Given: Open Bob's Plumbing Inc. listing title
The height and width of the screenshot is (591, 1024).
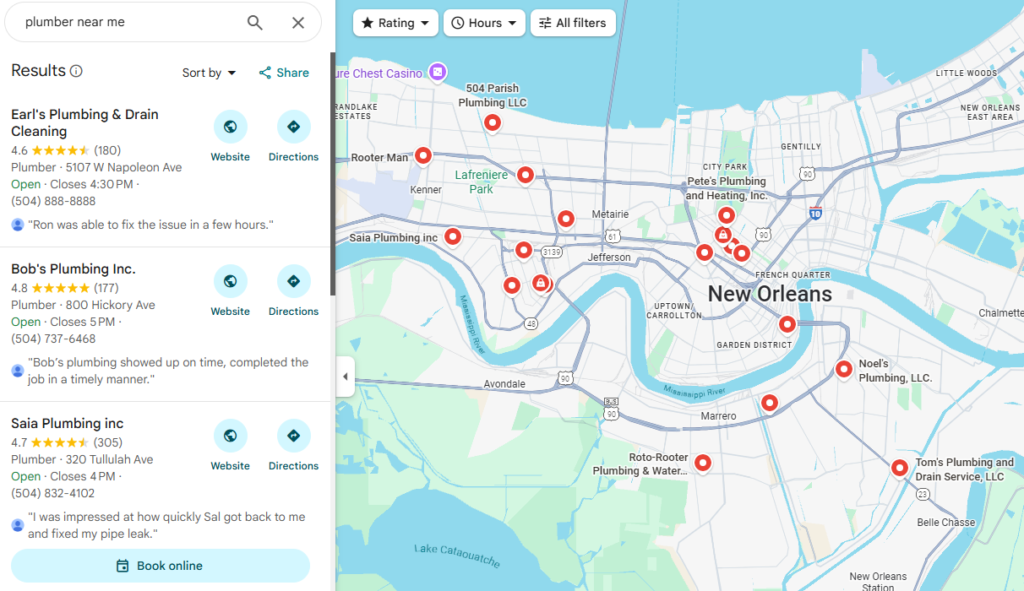Looking at the screenshot, I should [73, 269].
